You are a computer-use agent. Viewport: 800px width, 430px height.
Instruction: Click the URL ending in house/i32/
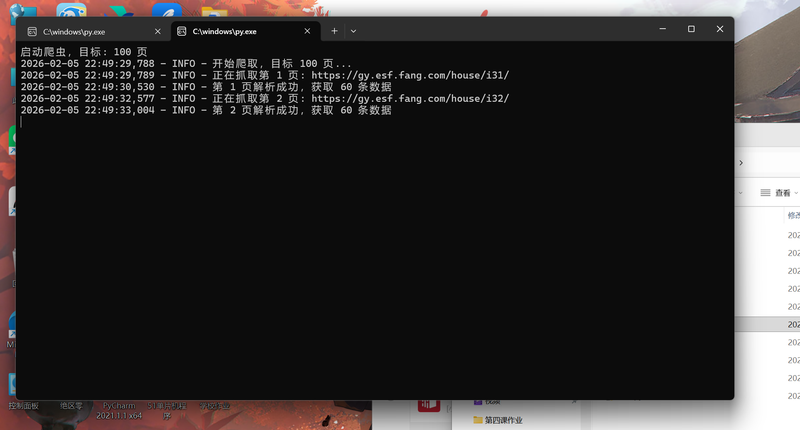(410, 99)
